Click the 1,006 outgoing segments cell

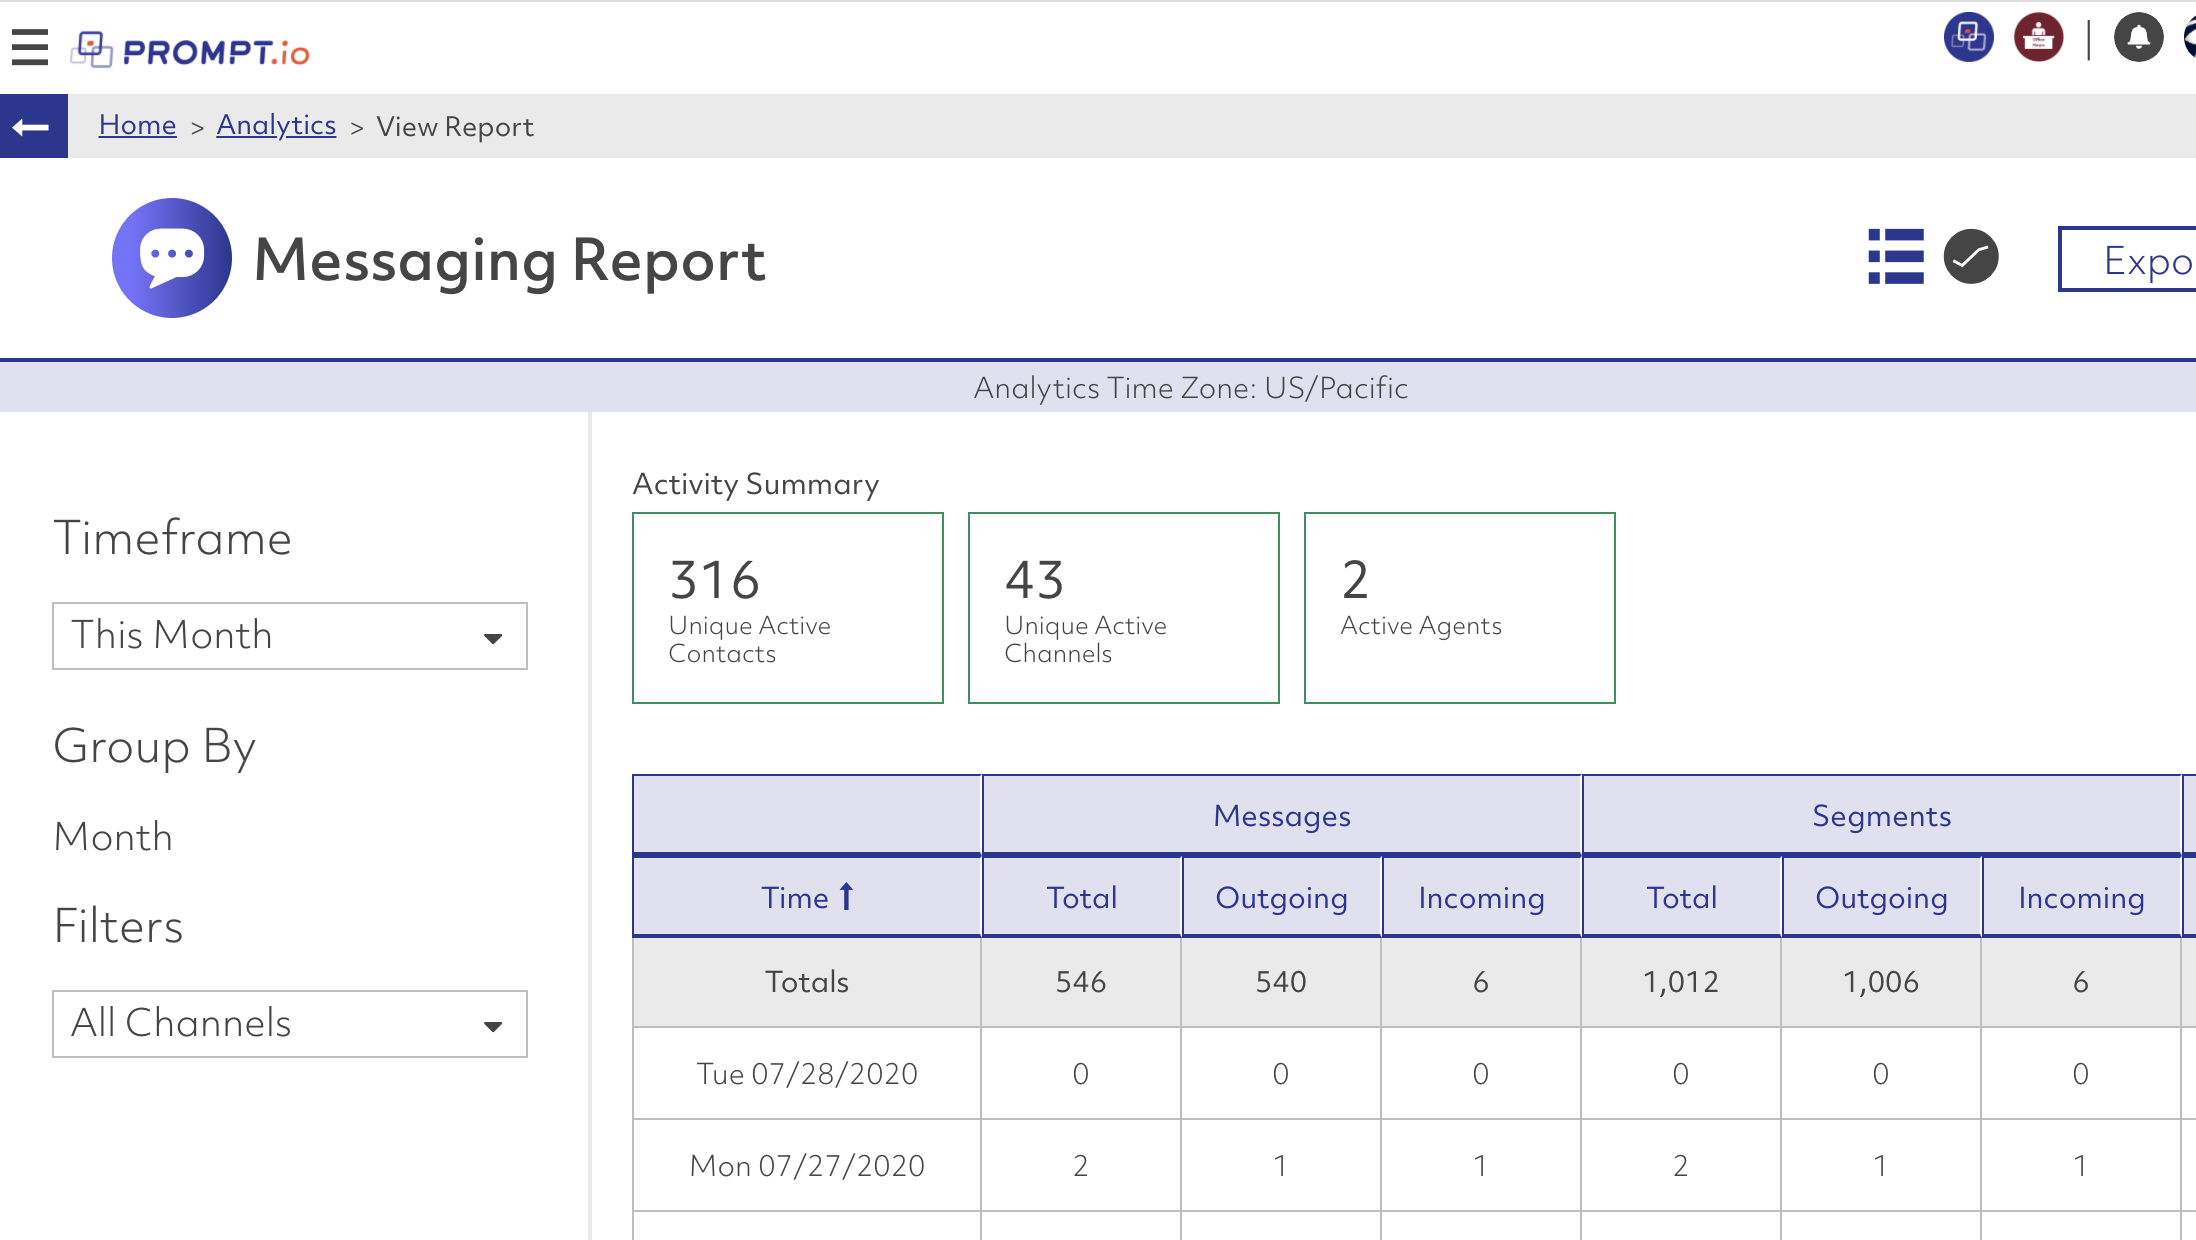click(x=1881, y=982)
